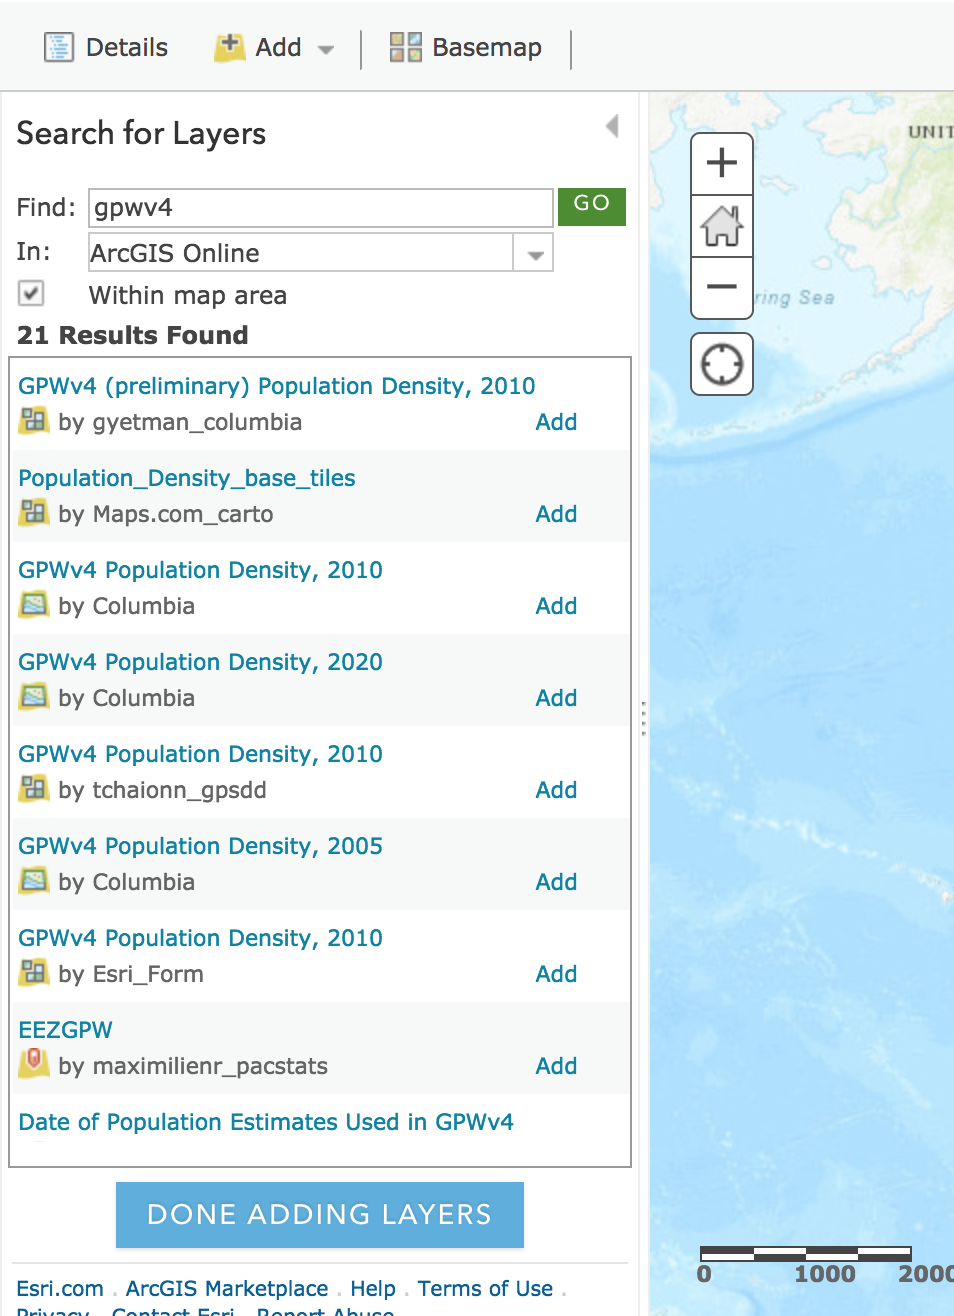Viewport: 954px width, 1316px height.
Task: Open the ArcGIS Online source dropdown
Action: click(321, 252)
